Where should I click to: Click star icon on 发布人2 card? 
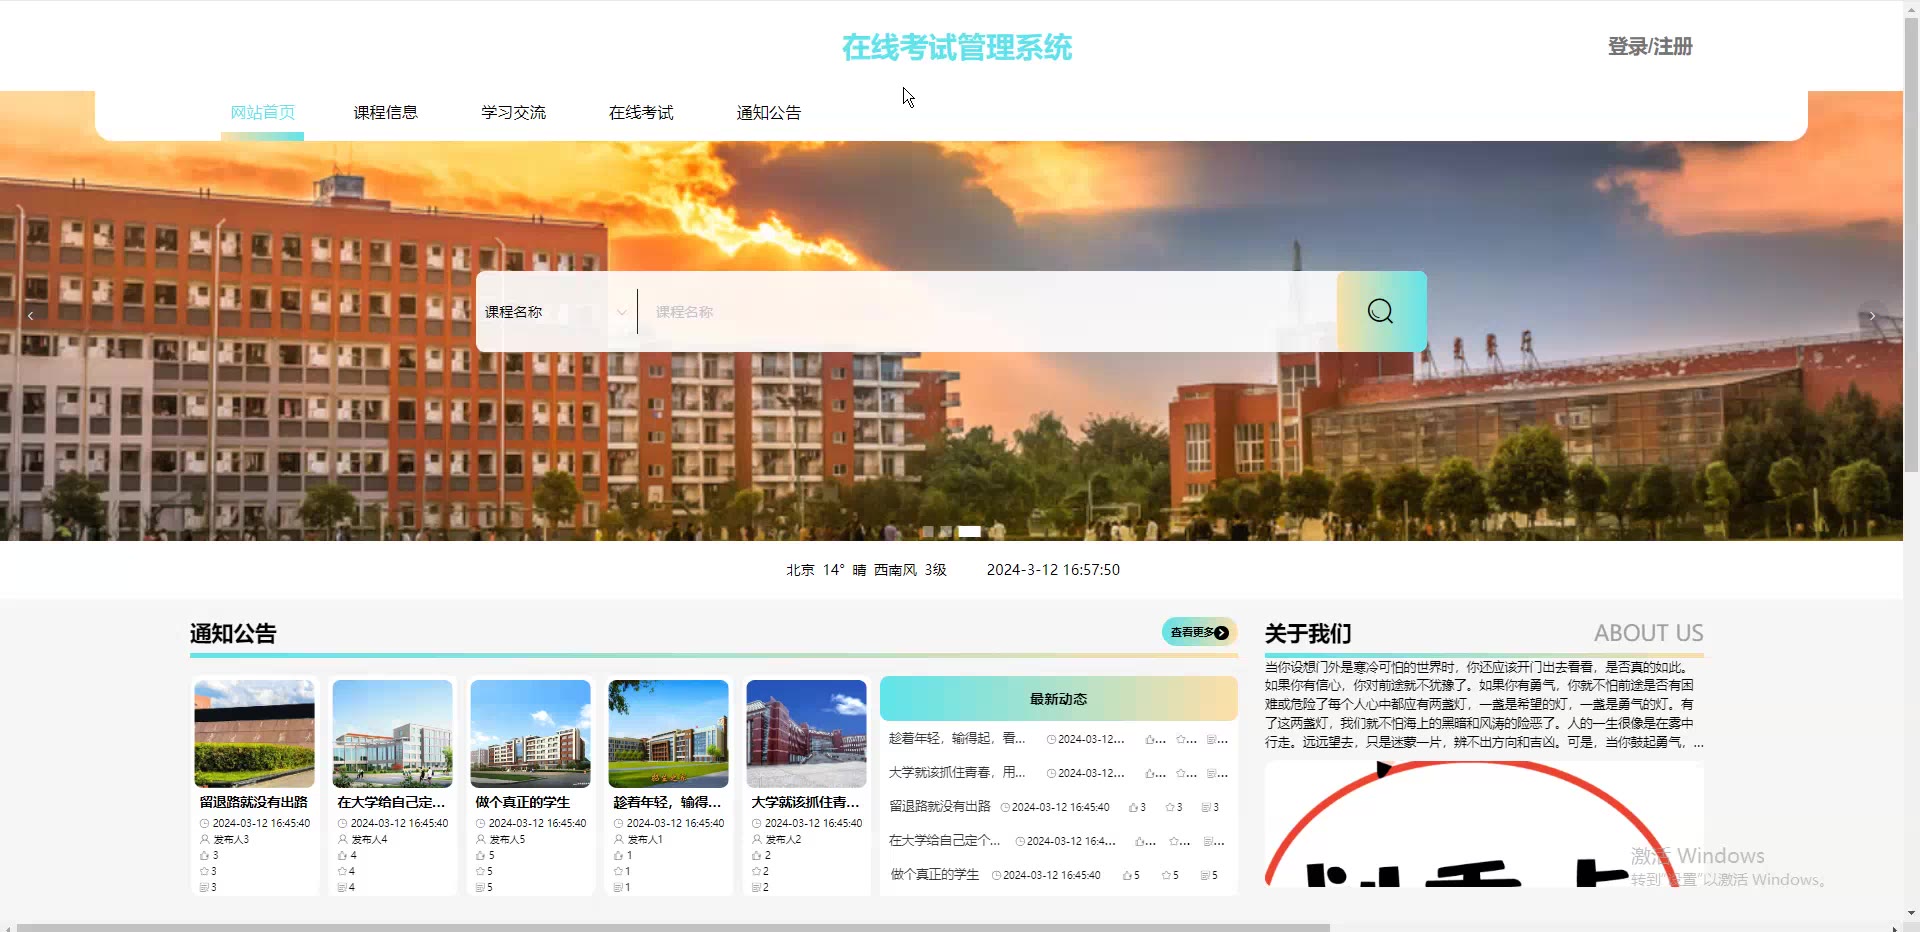[x=756, y=872]
